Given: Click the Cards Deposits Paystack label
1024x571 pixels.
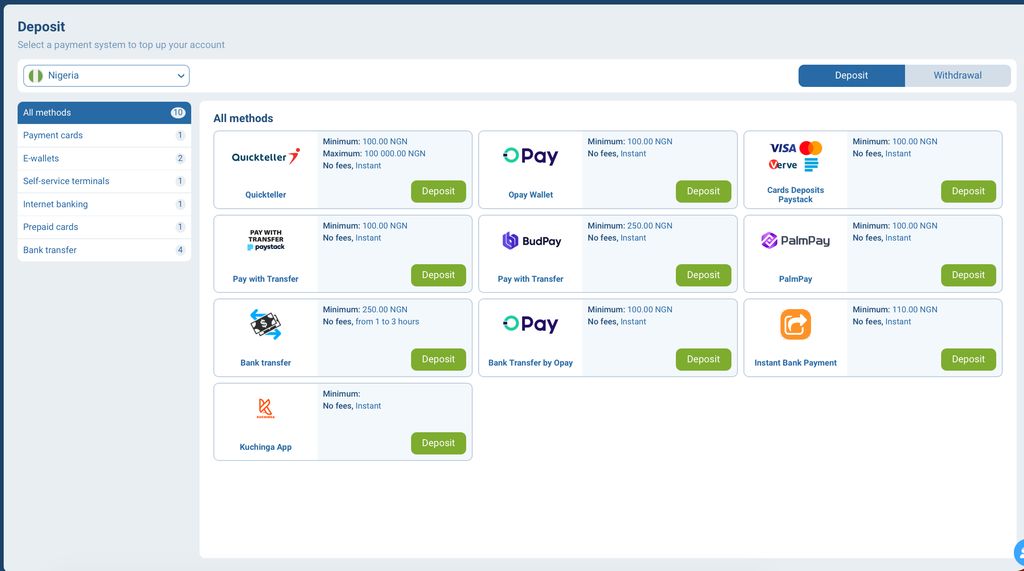Looking at the screenshot, I should (795, 195).
